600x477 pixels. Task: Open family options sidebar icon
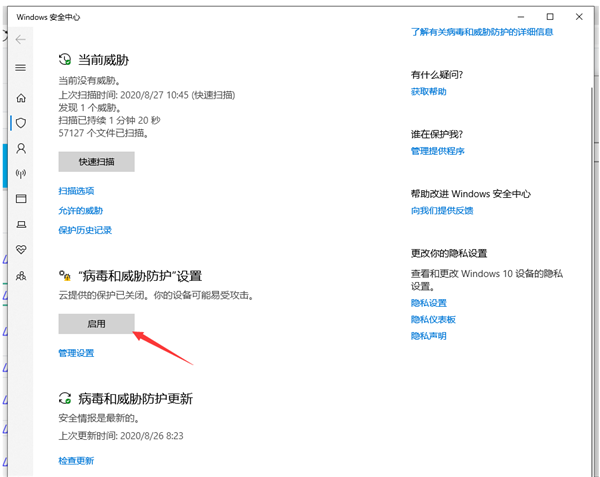click(21, 274)
